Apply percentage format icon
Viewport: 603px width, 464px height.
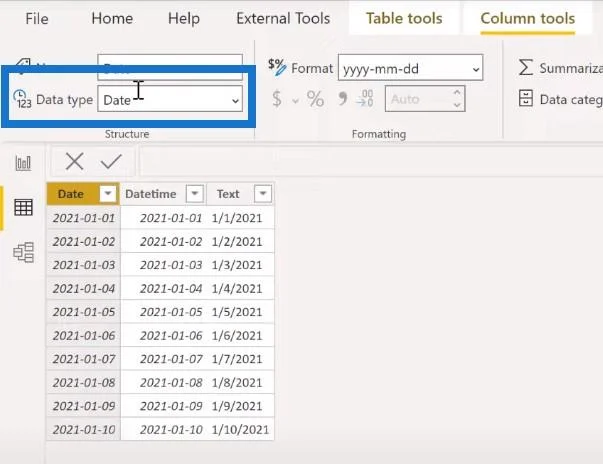(315, 99)
